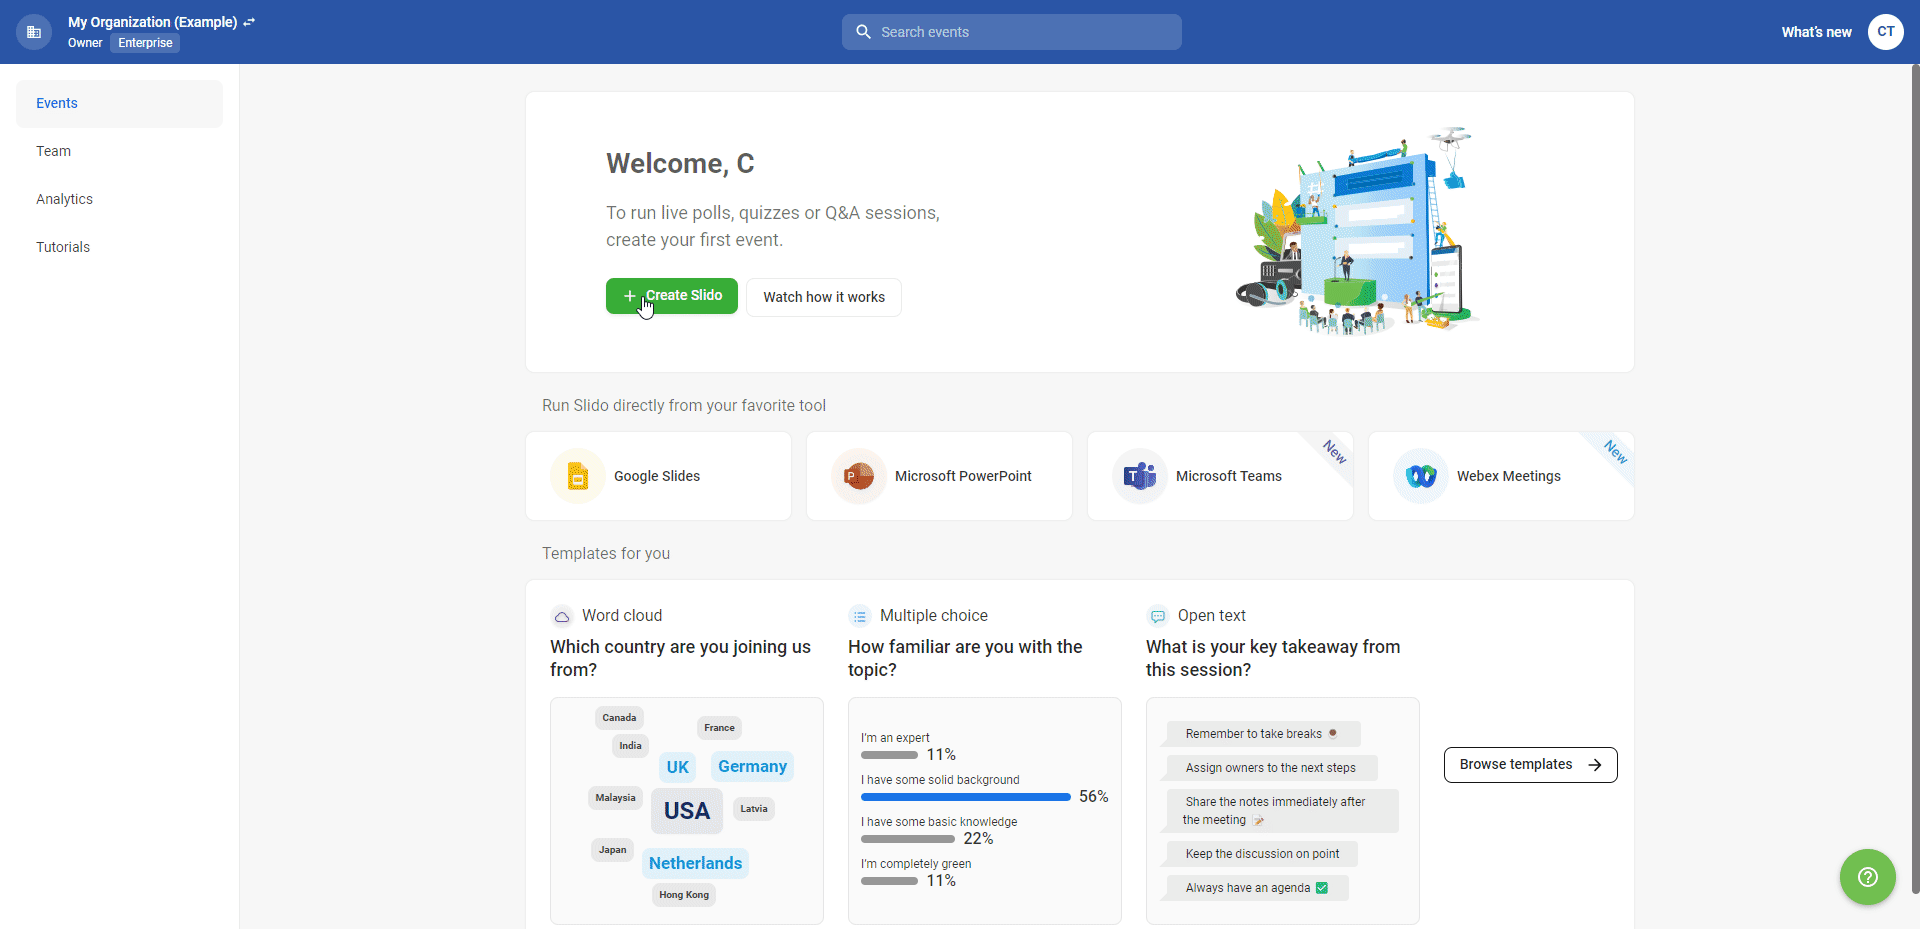
Task: Click Watch how it works
Action: point(824,297)
